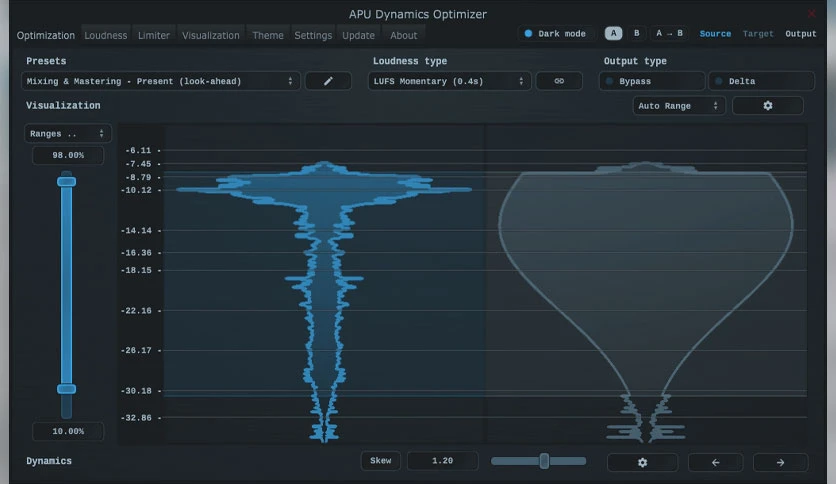The image size is (836, 484).
Task: Switch to the Update tab
Action: point(358,35)
